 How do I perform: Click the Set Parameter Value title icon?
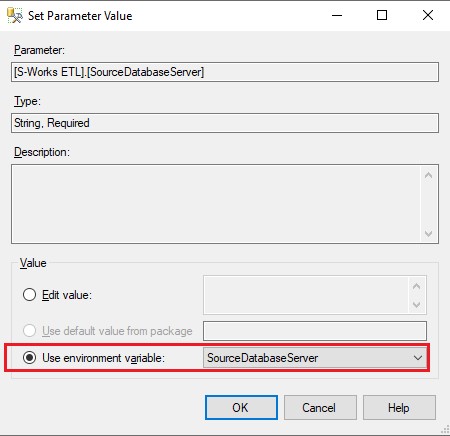coord(15,16)
